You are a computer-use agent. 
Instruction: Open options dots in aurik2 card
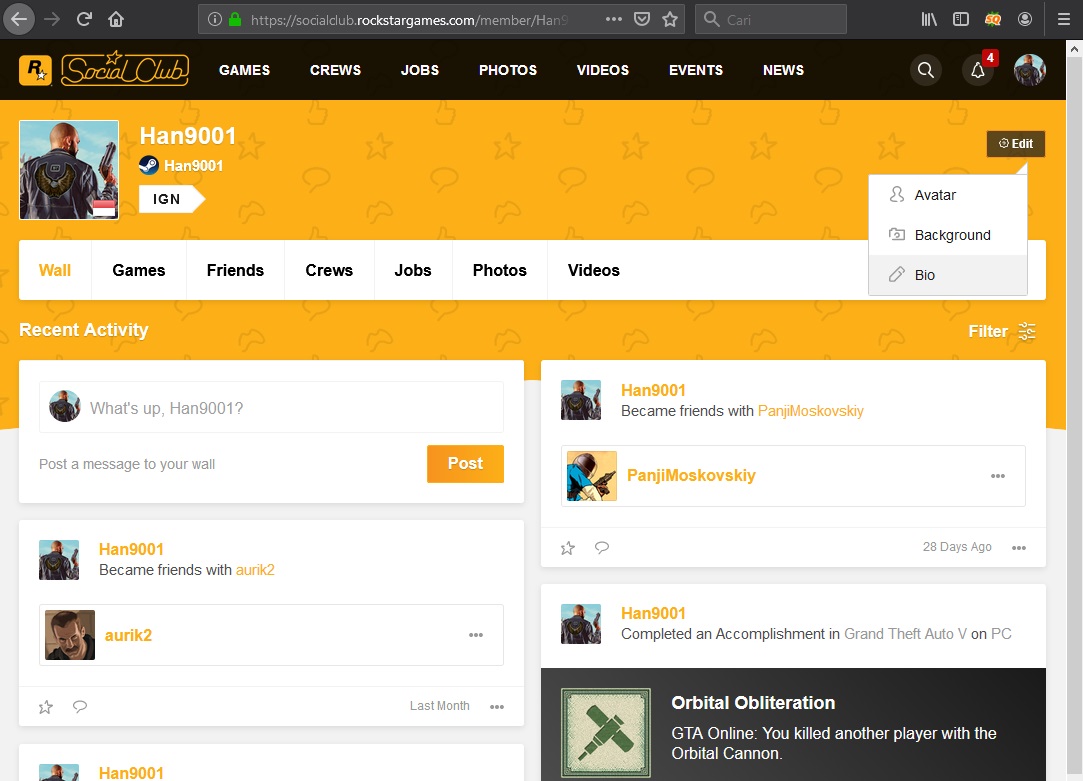[476, 635]
